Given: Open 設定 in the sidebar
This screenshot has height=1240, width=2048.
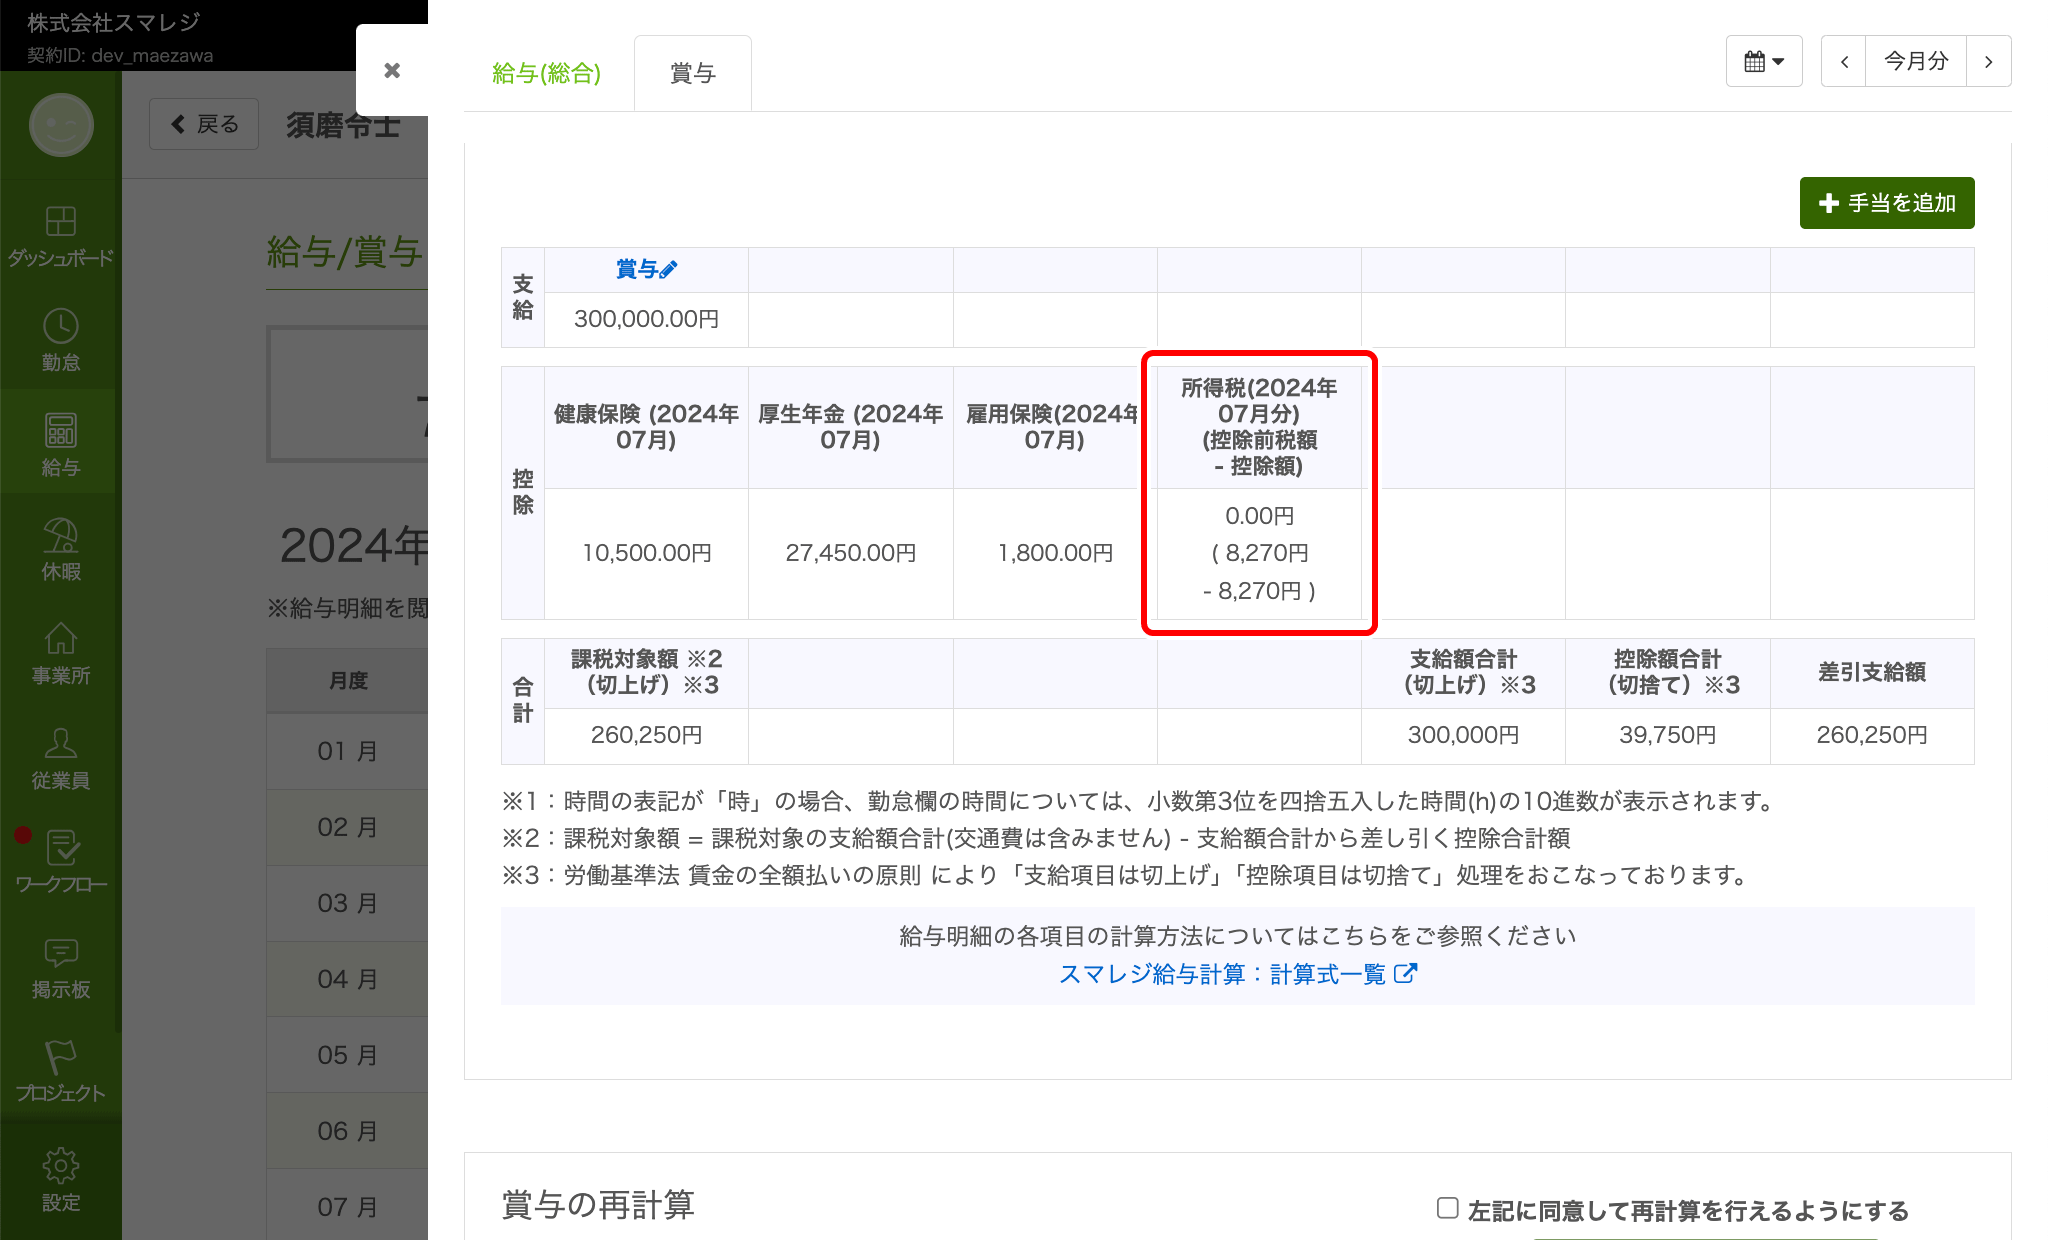Looking at the screenshot, I should pyautogui.click(x=61, y=1180).
